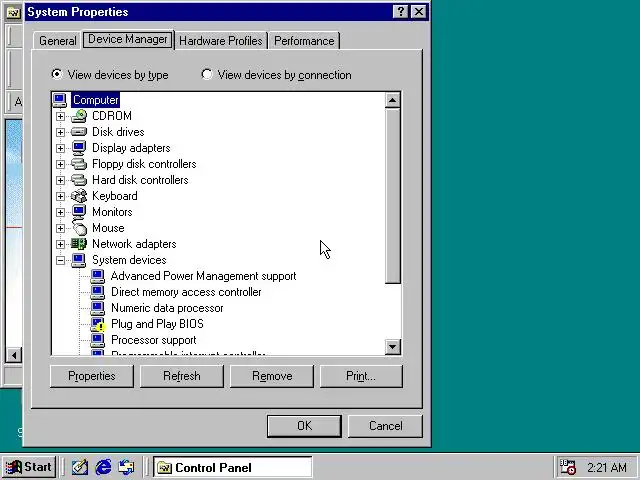Expand the Keyboard node

pyautogui.click(x=60, y=196)
